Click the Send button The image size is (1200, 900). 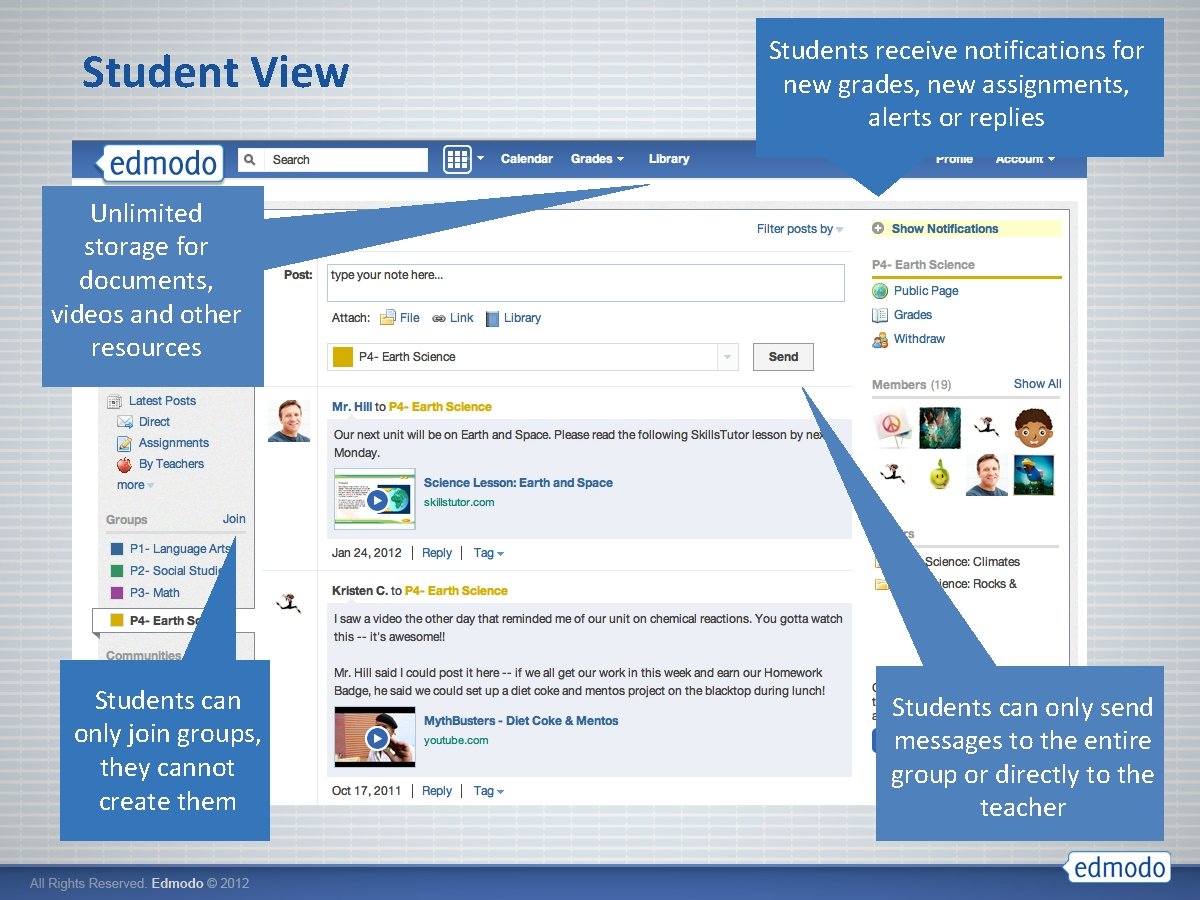(x=783, y=357)
